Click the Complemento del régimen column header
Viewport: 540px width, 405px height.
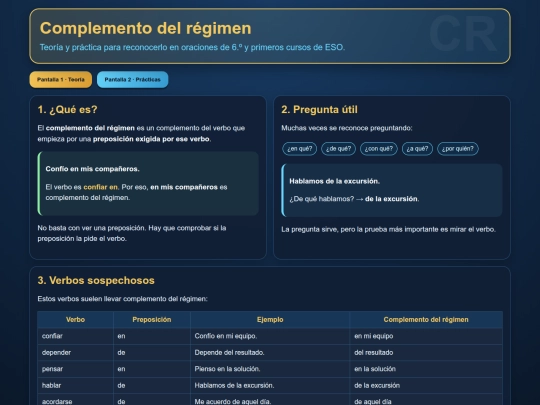426,320
